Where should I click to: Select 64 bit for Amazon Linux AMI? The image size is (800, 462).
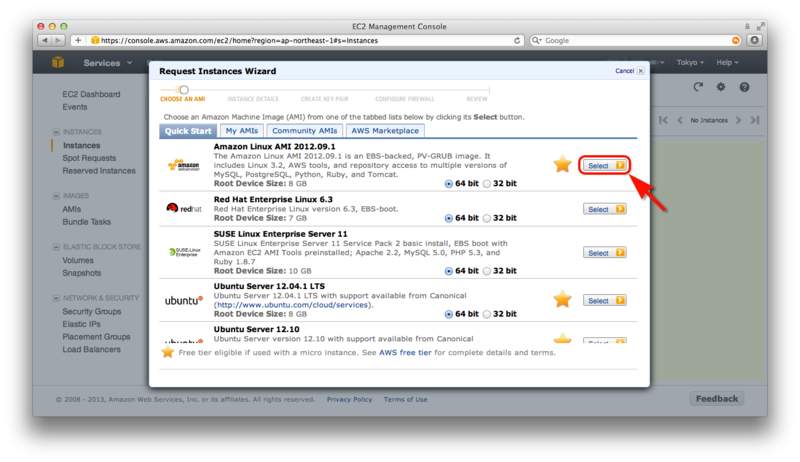tap(448, 184)
